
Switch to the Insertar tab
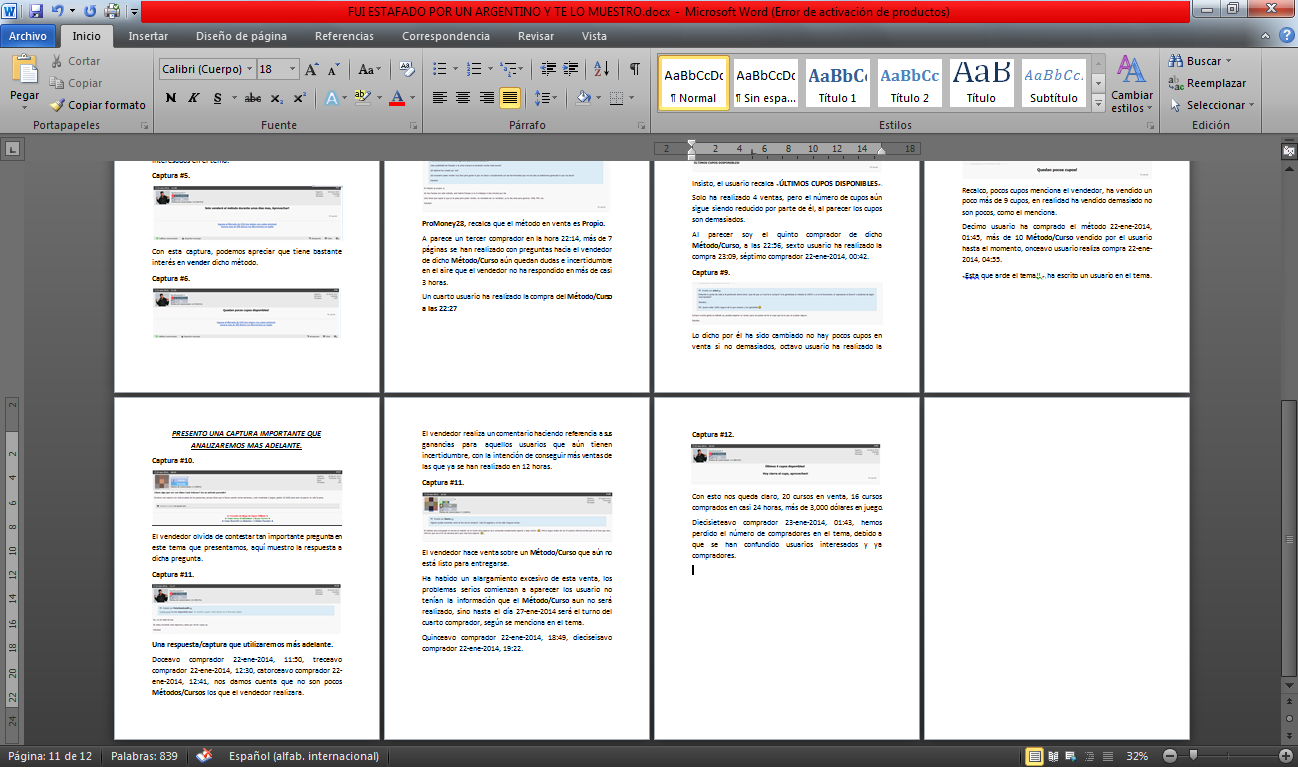click(x=148, y=36)
